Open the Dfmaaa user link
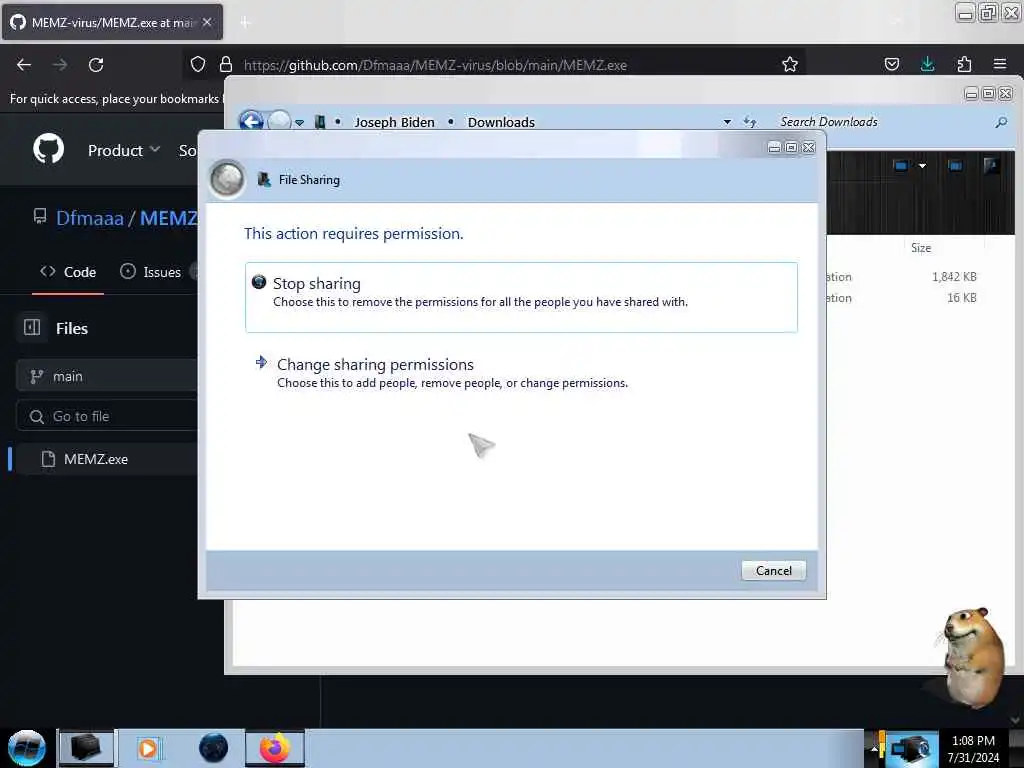 tap(89, 217)
